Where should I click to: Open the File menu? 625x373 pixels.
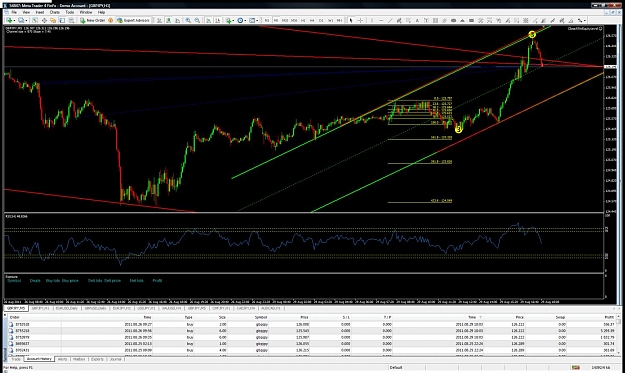(x=13, y=12)
